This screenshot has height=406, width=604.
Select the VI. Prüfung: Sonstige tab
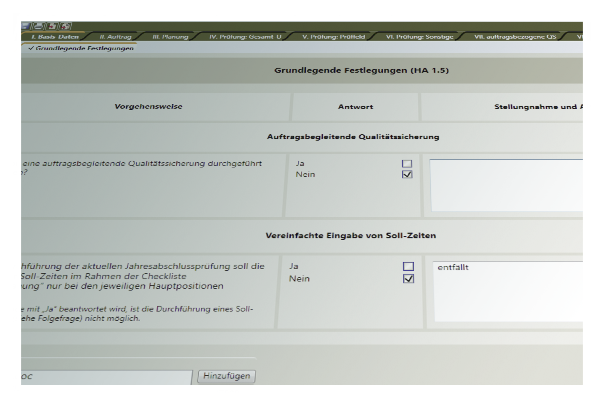pyautogui.click(x=419, y=37)
